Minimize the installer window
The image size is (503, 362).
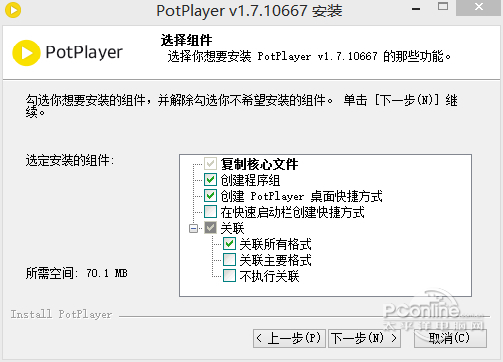416,8
